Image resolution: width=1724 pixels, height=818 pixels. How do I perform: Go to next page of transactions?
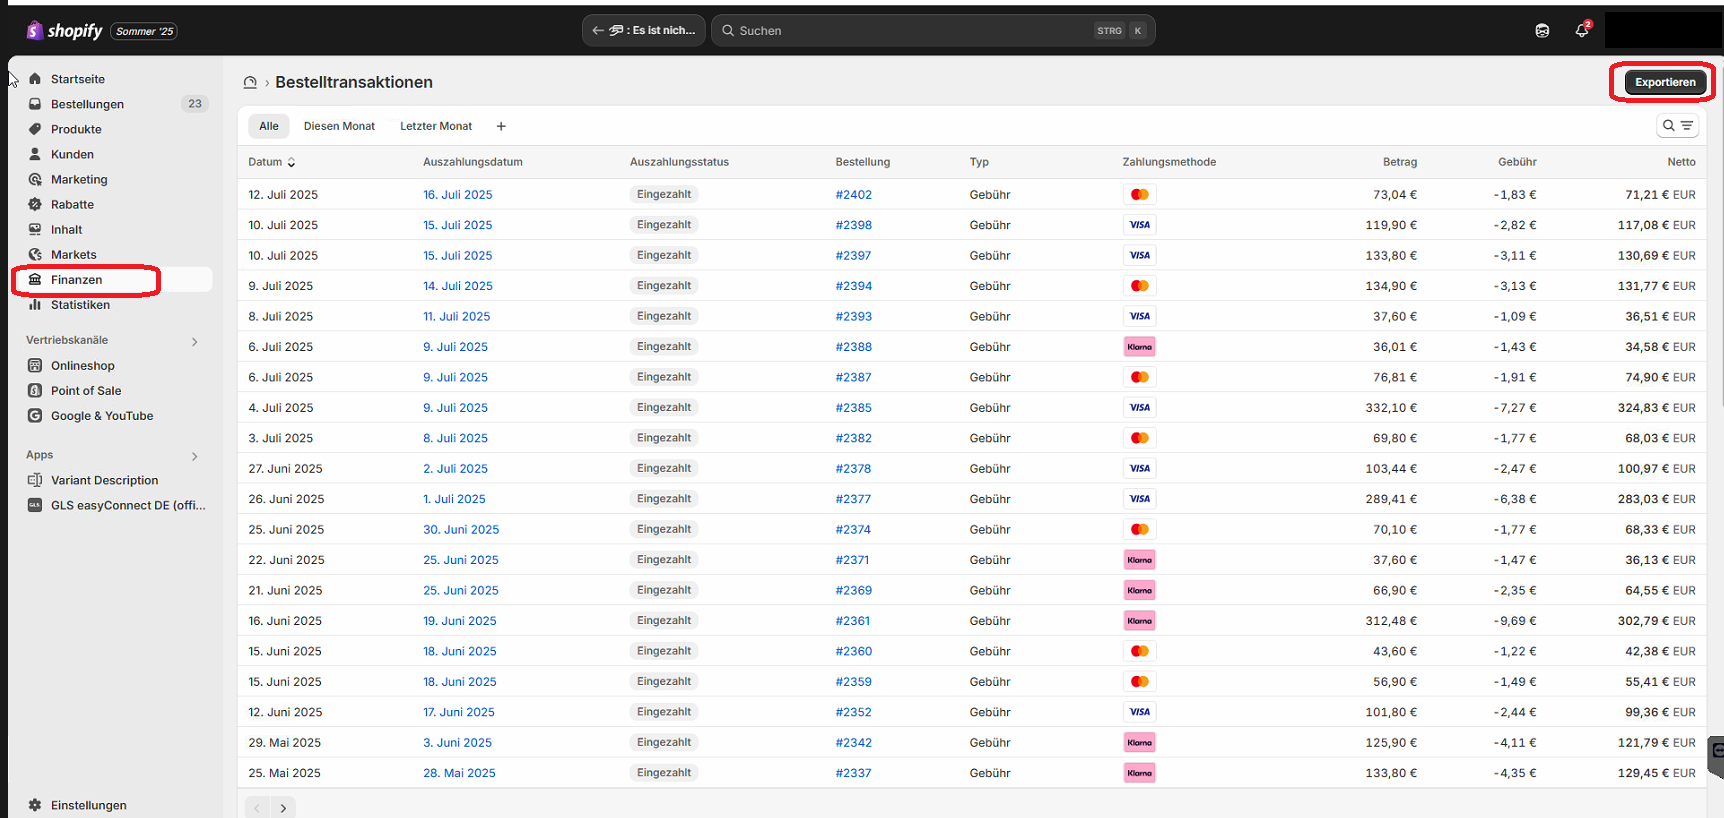tap(284, 808)
